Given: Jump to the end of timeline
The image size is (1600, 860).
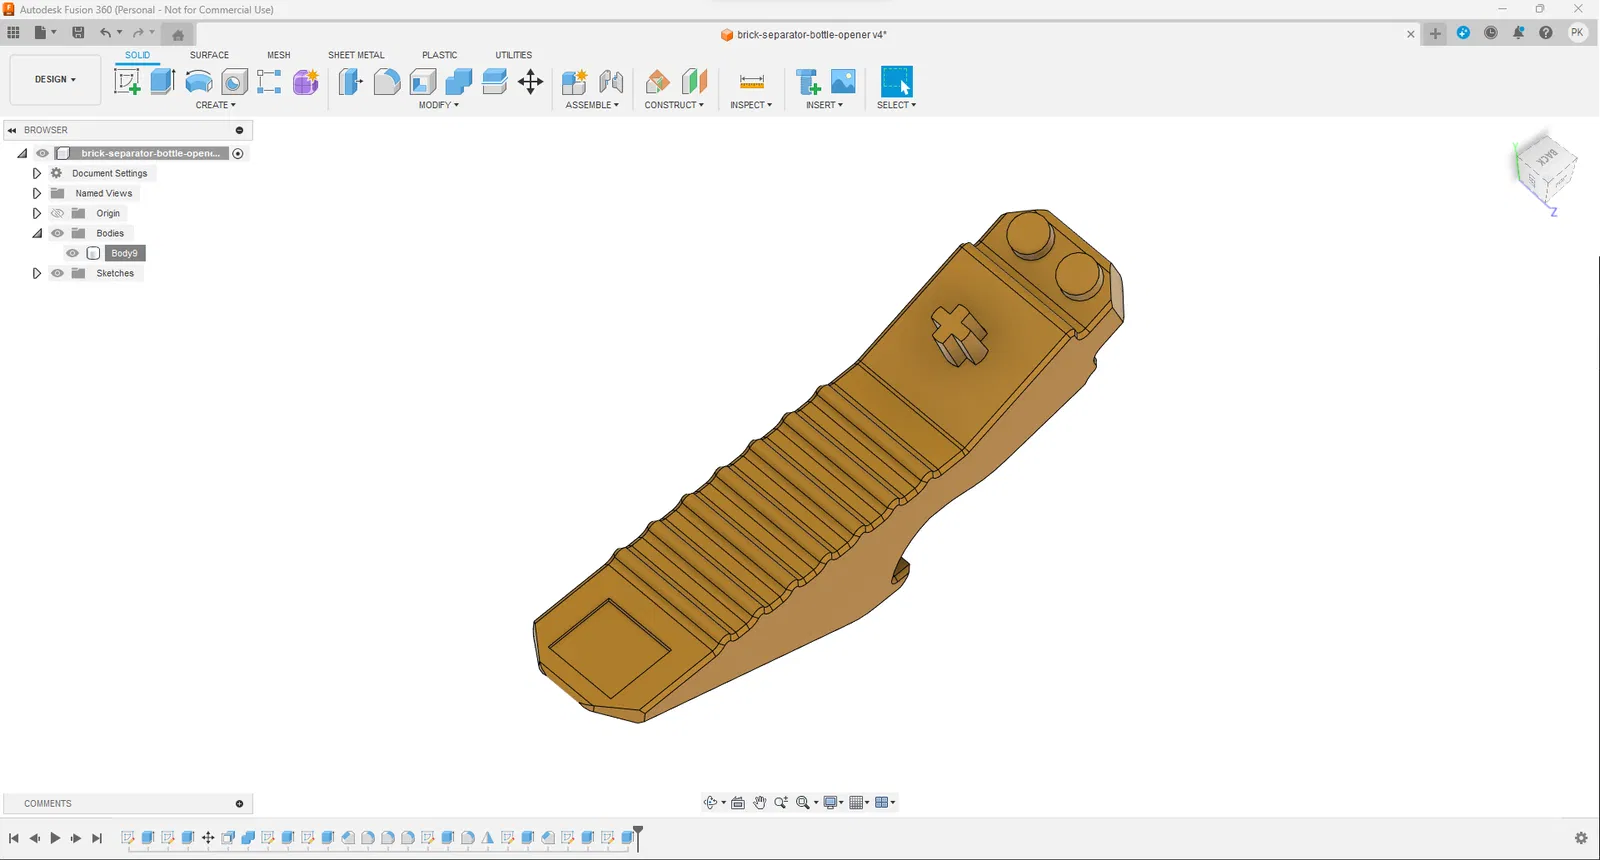Looking at the screenshot, I should tap(97, 838).
